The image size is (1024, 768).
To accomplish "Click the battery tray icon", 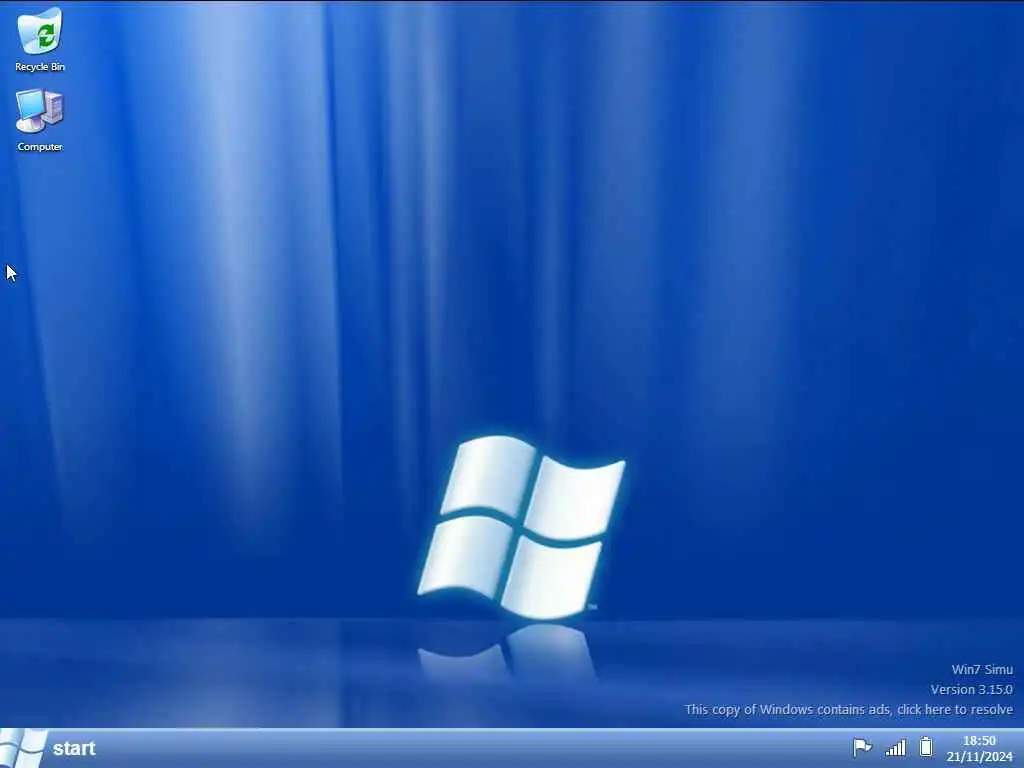I will coord(926,746).
